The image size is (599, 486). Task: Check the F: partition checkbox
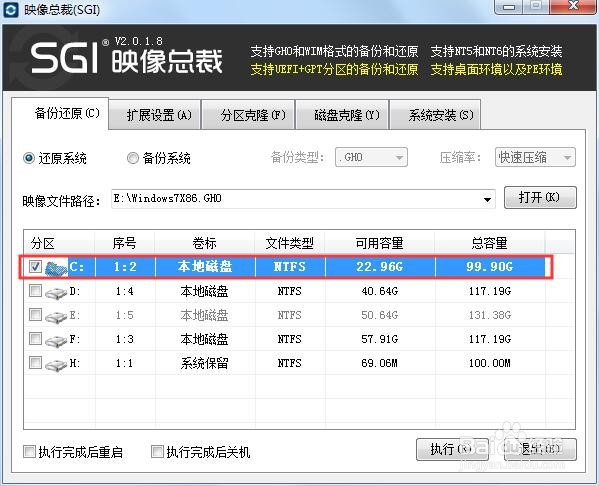pos(35,339)
